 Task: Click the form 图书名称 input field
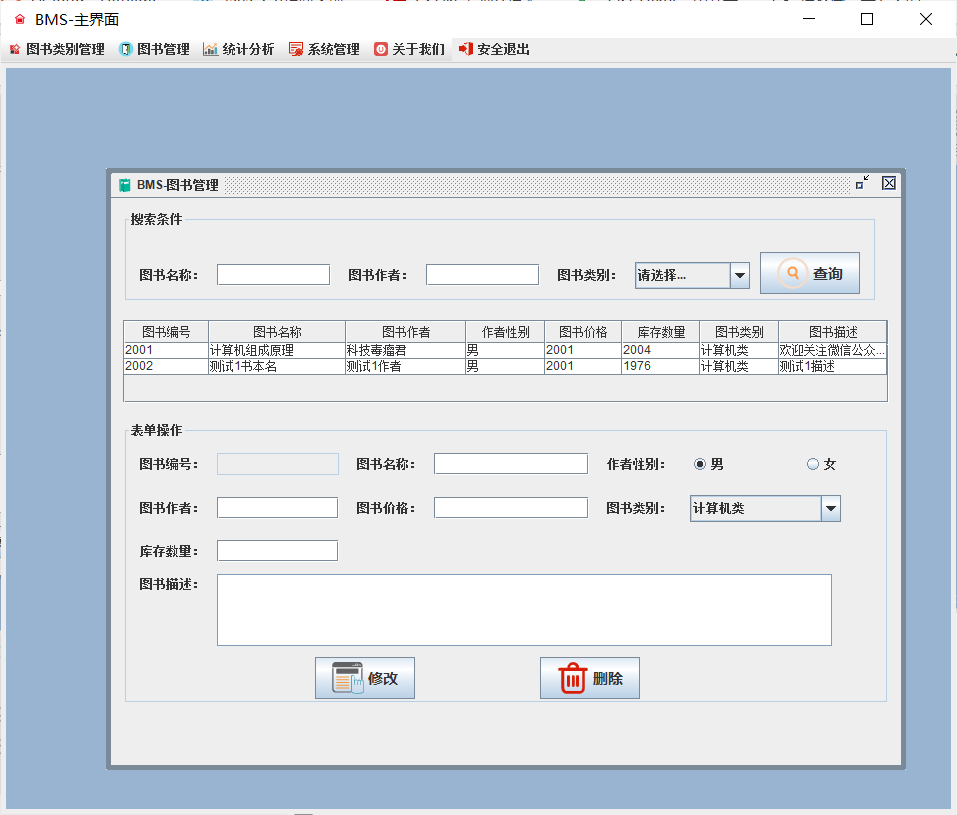511,463
